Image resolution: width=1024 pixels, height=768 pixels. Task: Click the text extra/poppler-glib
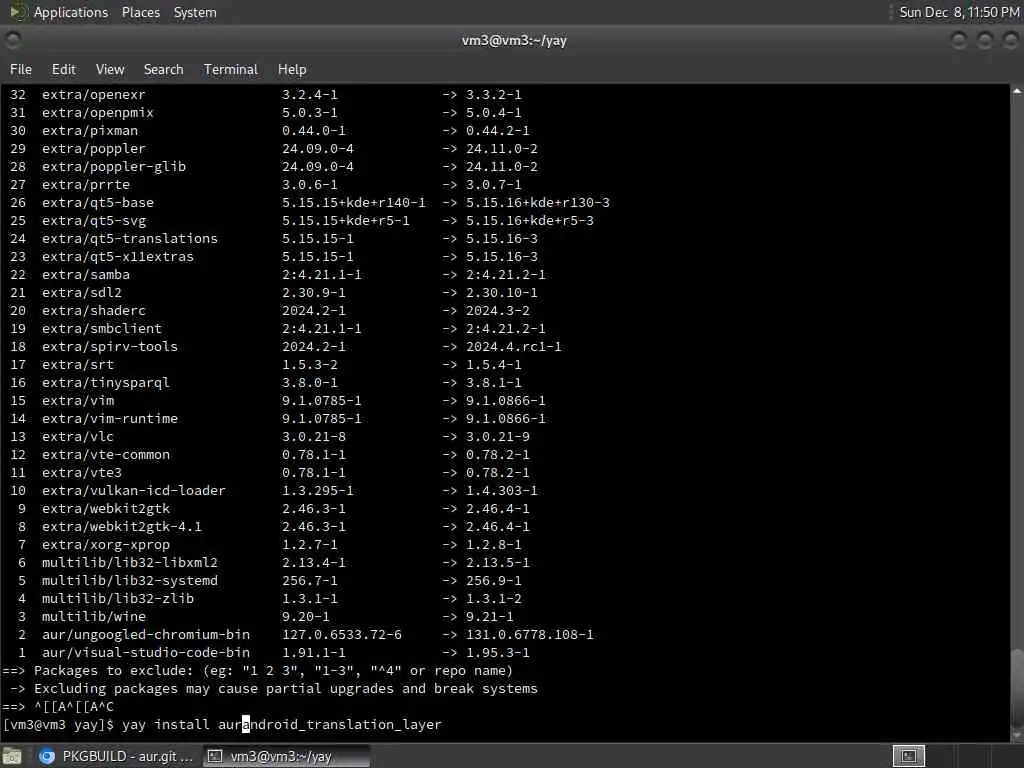click(x=114, y=167)
